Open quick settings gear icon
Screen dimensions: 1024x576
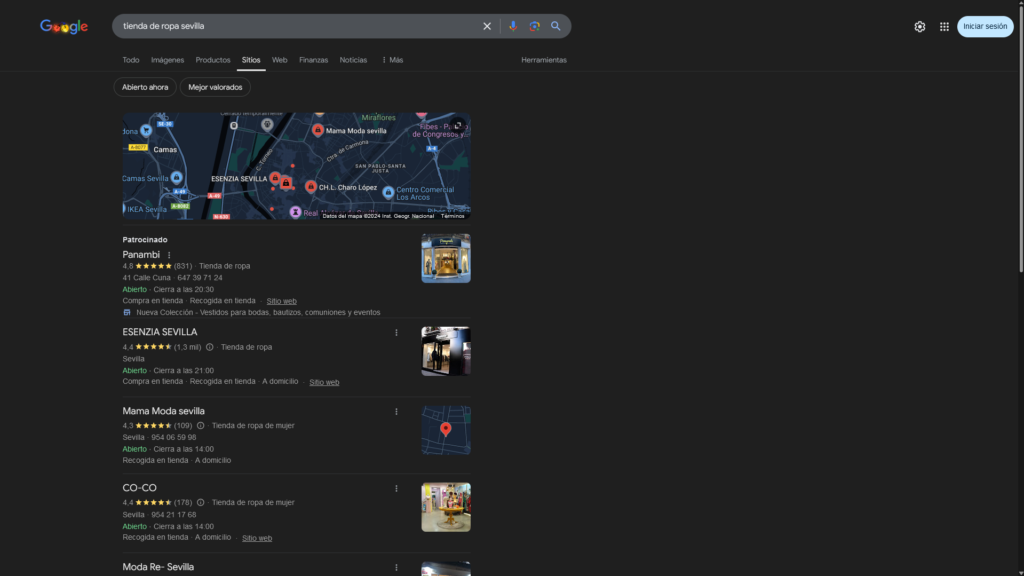pos(920,27)
